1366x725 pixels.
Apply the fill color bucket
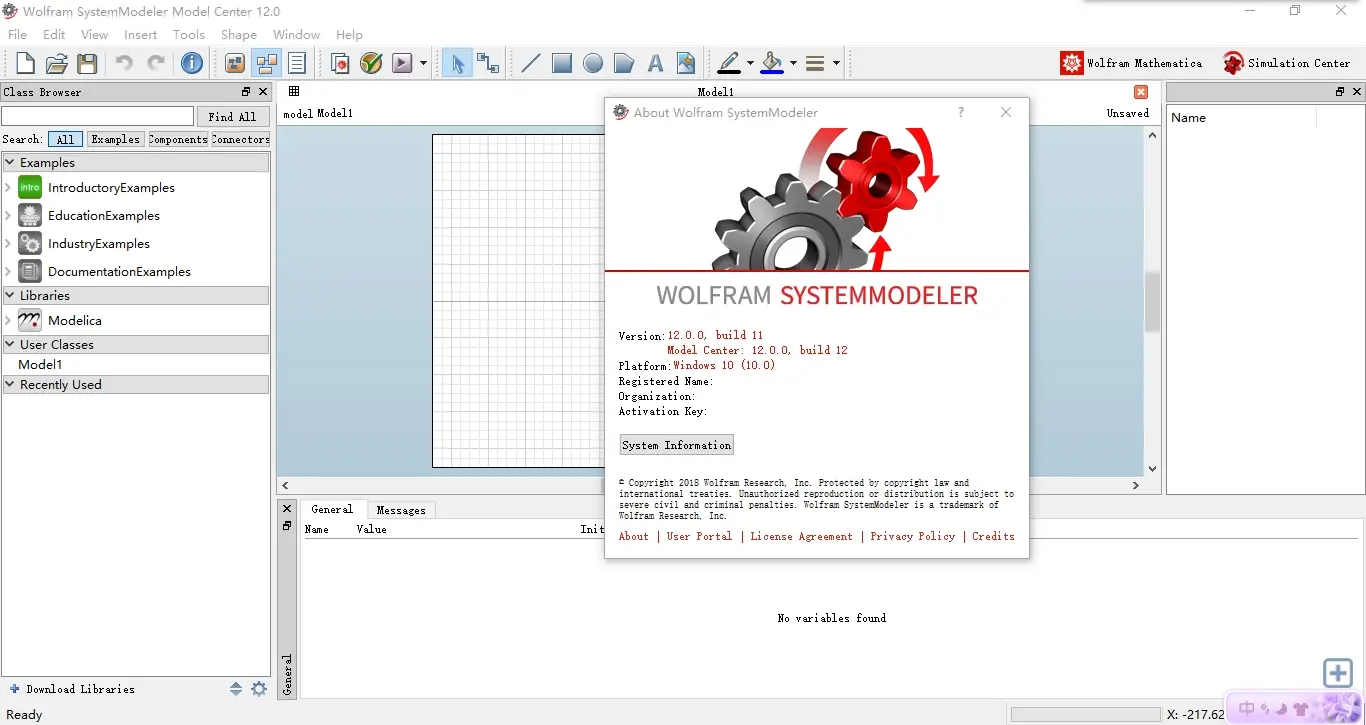(x=772, y=64)
